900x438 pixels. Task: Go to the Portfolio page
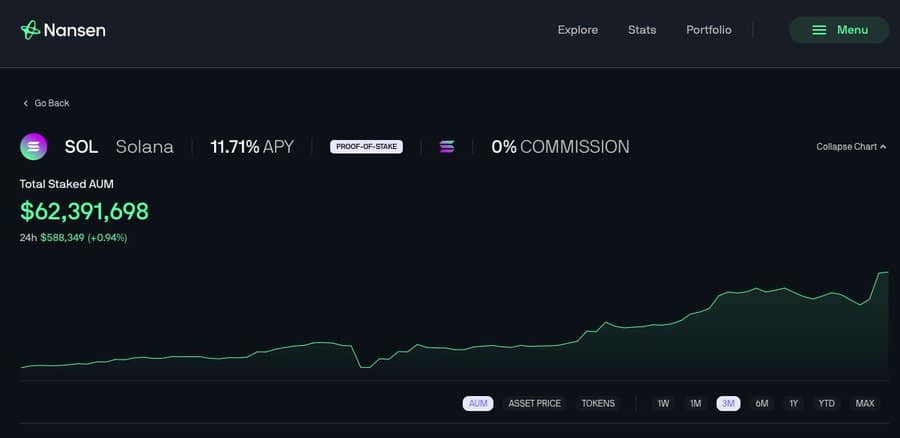[708, 30]
